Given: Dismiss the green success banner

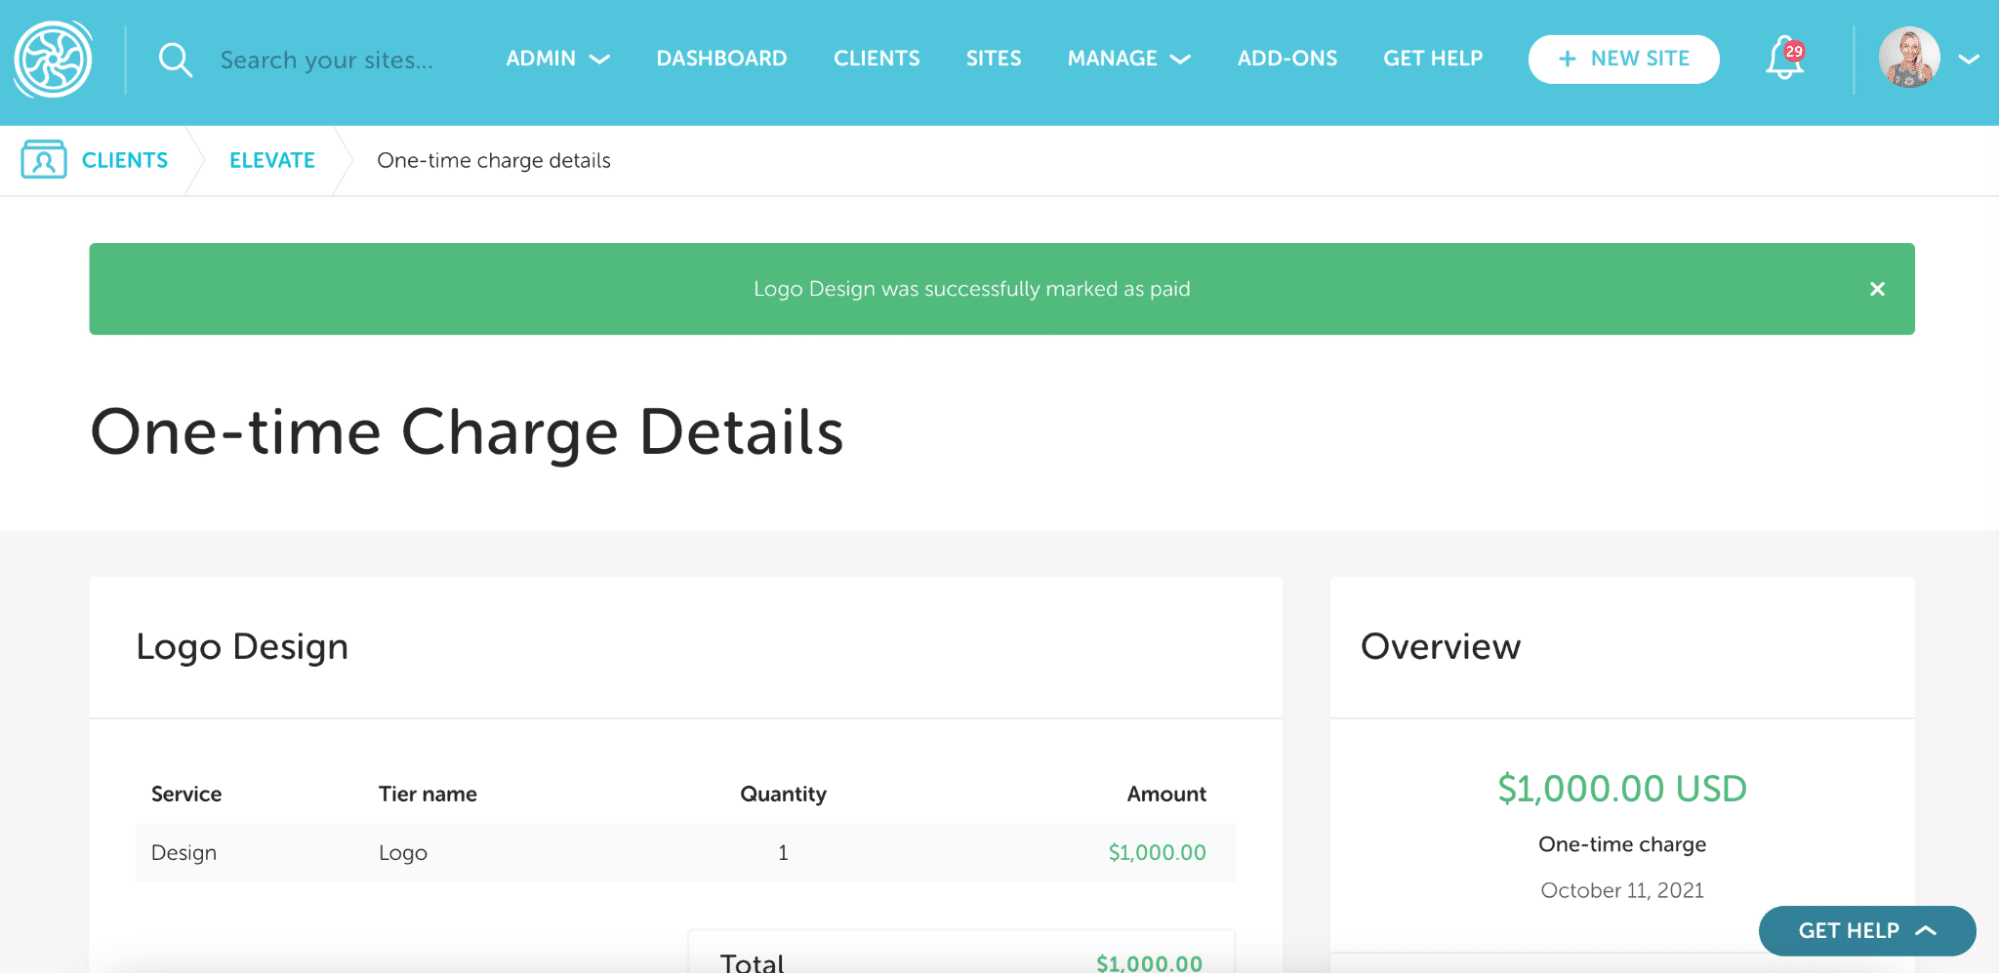Looking at the screenshot, I should click(1877, 289).
